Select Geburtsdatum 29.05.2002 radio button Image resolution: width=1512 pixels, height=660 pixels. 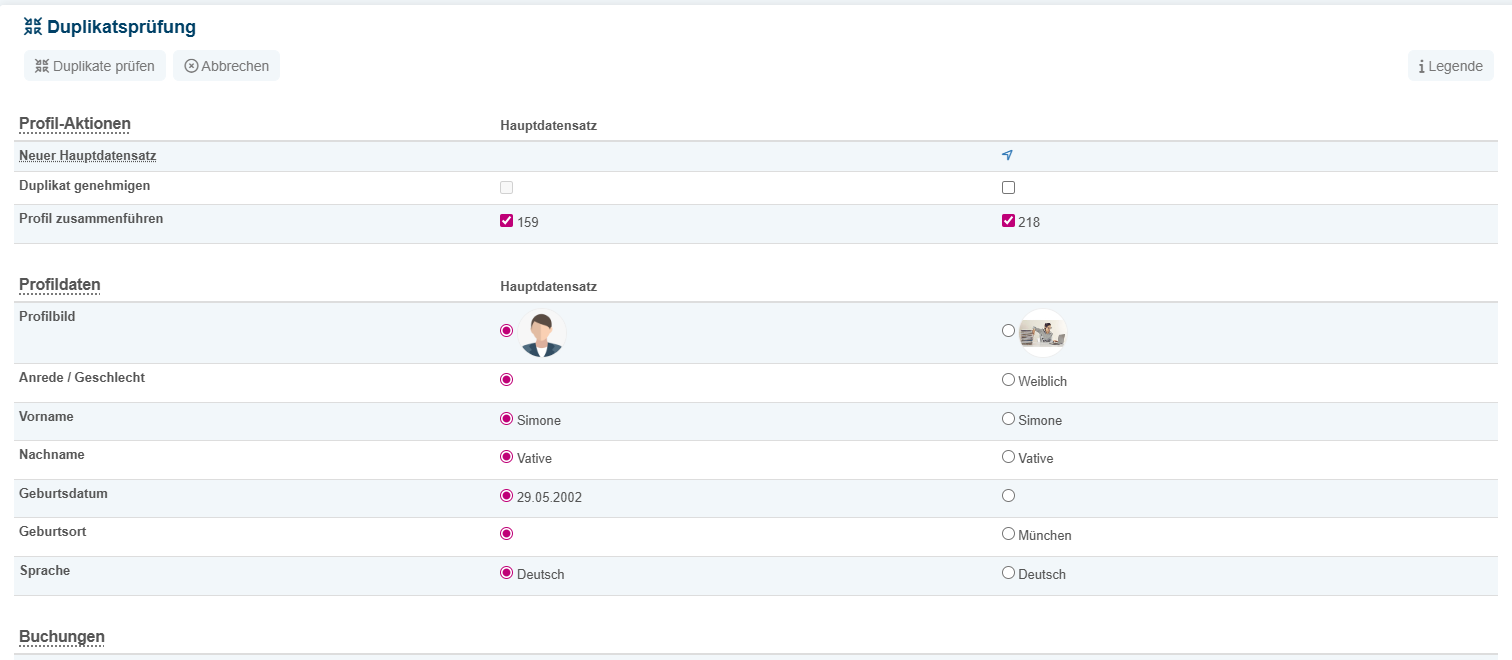pos(506,495)
